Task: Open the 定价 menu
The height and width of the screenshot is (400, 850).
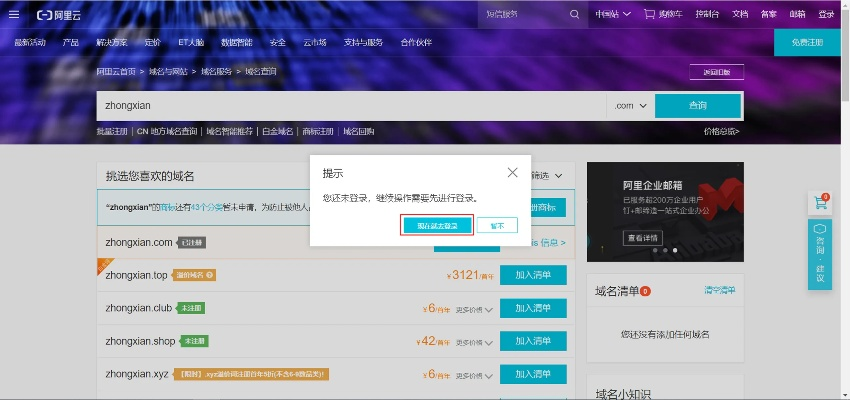Action: click(x=153, y=42)
